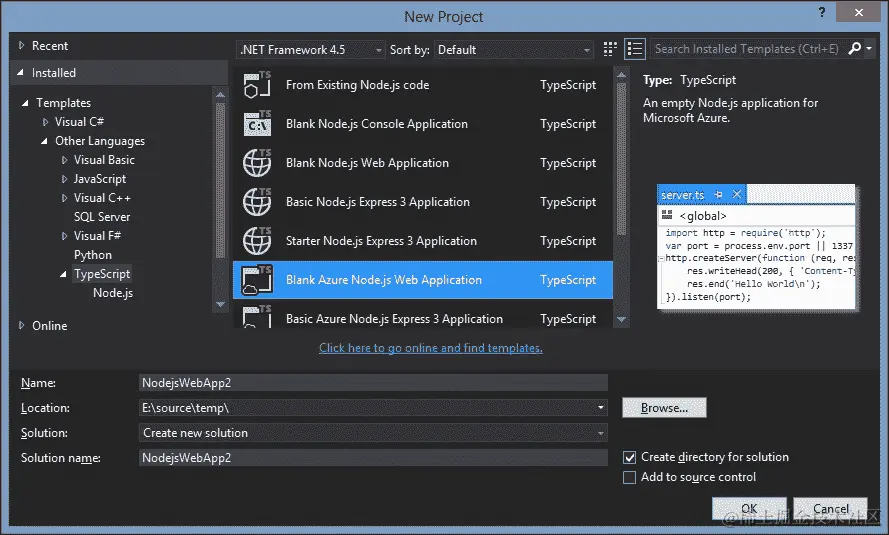Enable Add to source control checkbox
889x535 pixels.
point(629,478)
